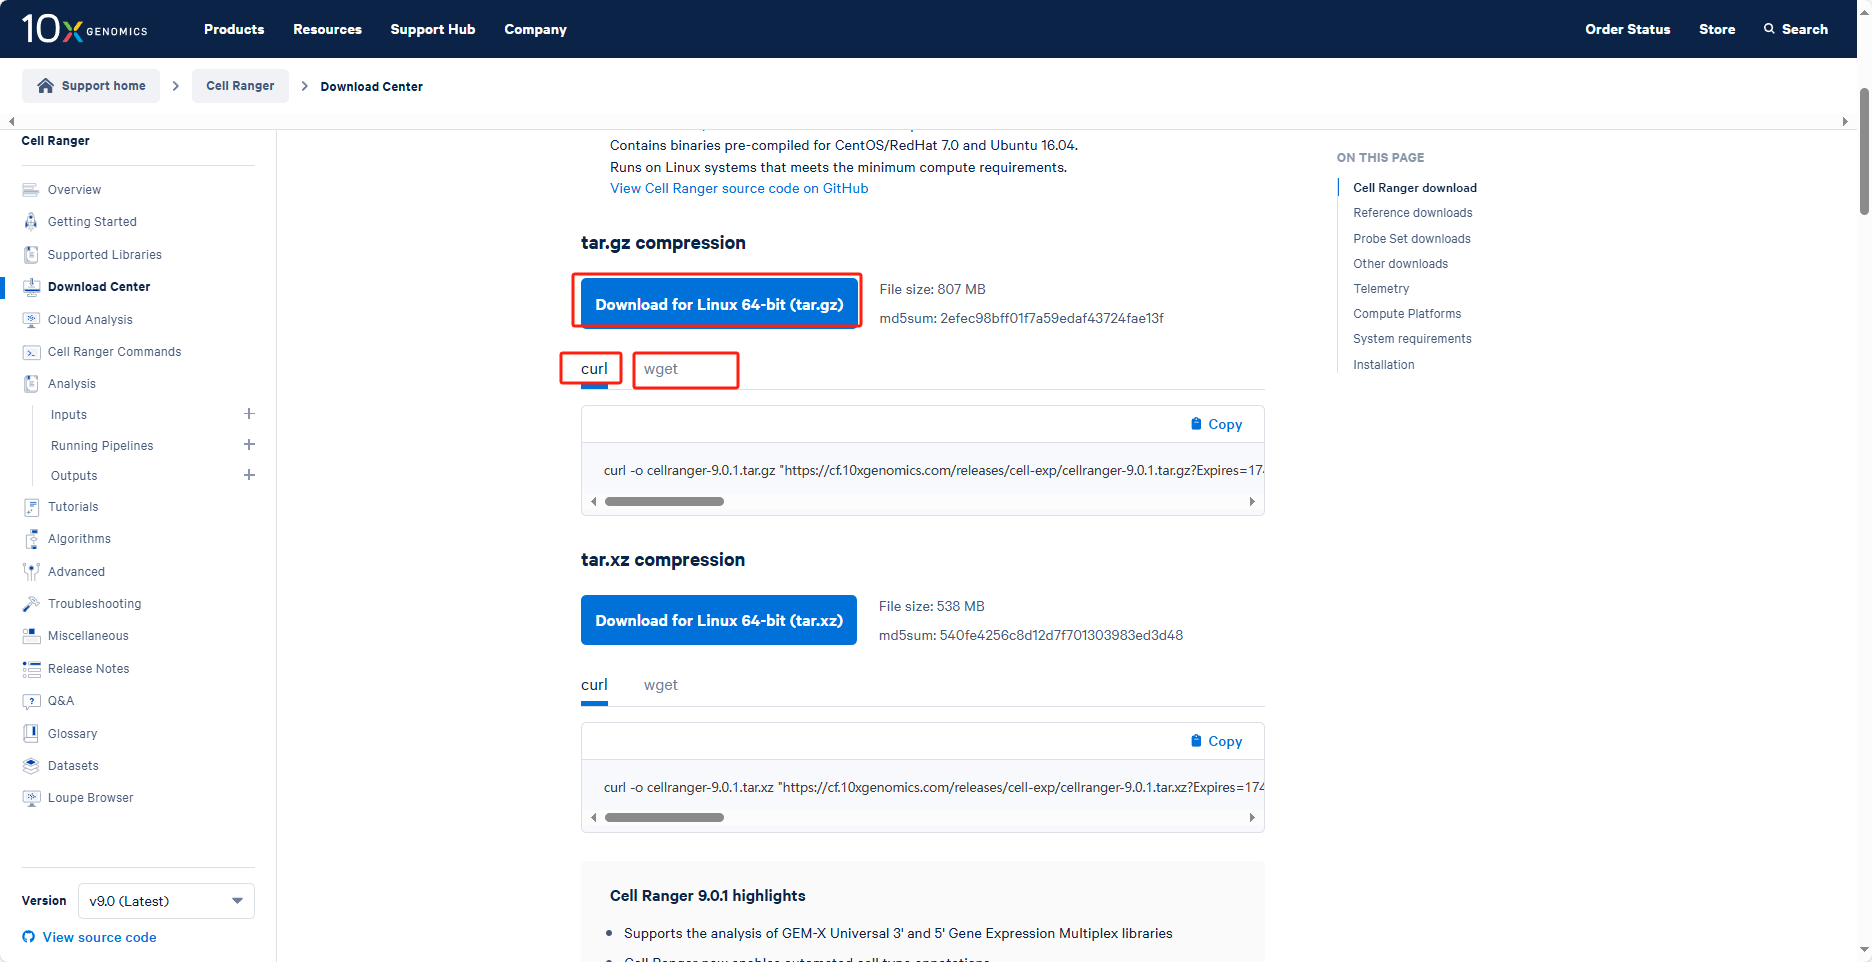This screenshot has width=1872, height=962.
Task: Click the Overview sidebar icon
Action: 31,190
